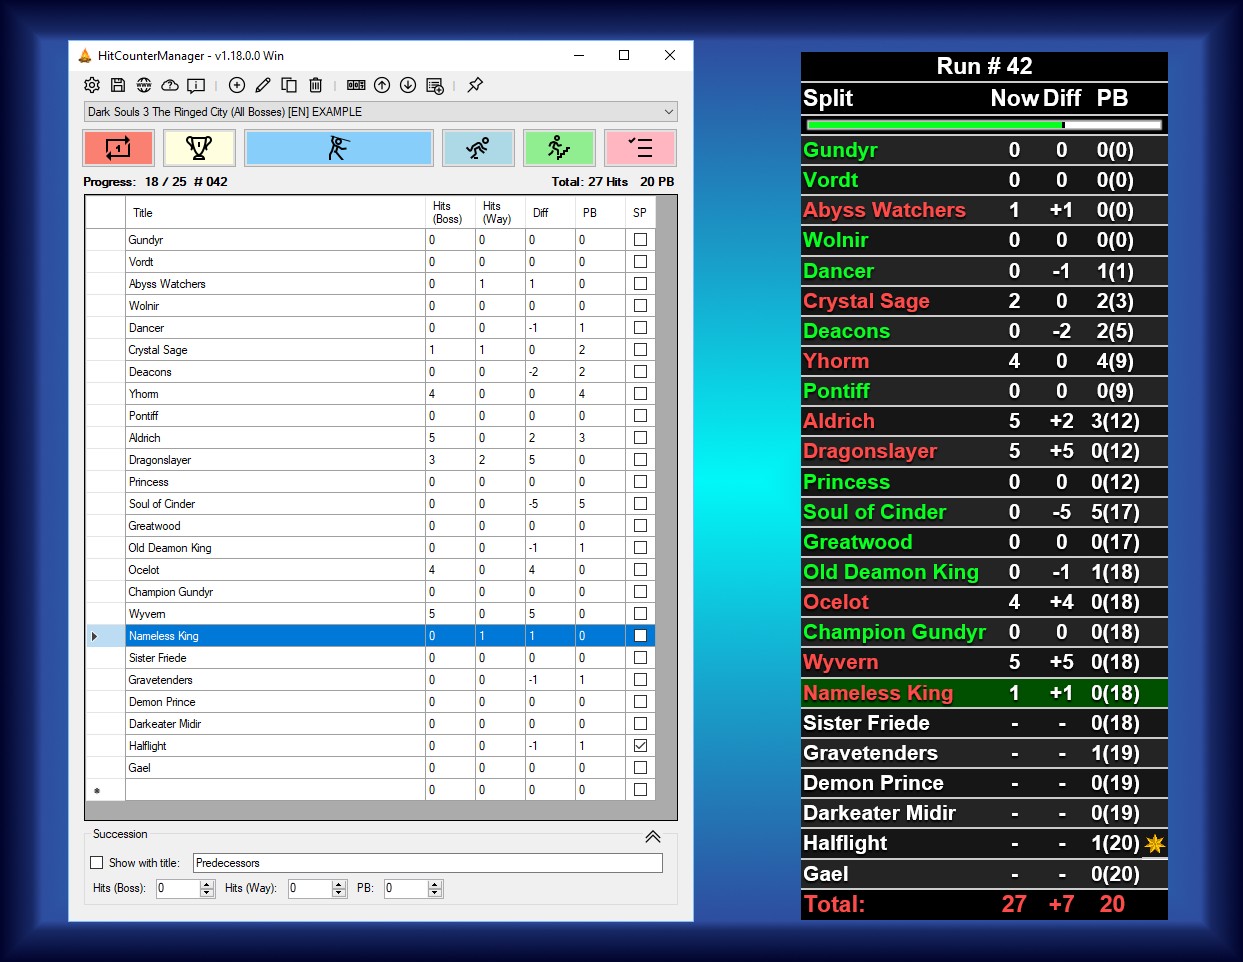This screenshot has height=962, width=1243.
Task: Click the copy profile icon
Action: click(x=289, y=85)
